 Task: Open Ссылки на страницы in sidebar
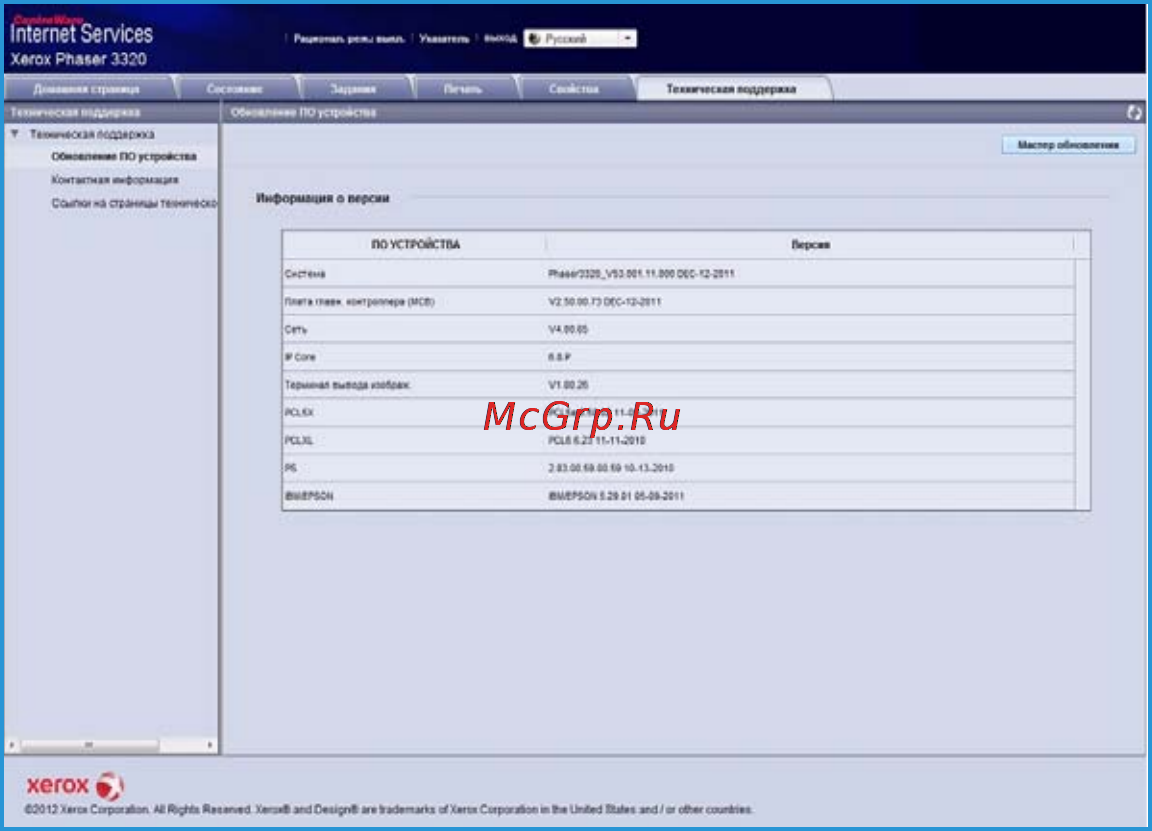(134, 204)
